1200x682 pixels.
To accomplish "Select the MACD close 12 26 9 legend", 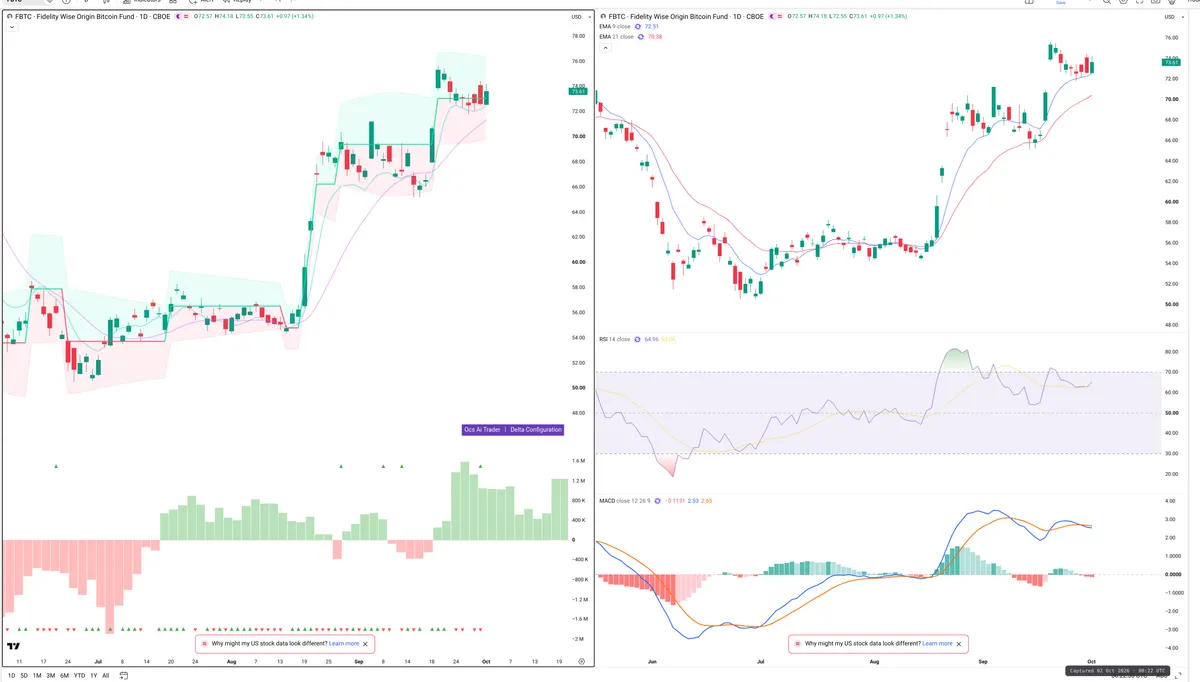I will tap(625, 500).
